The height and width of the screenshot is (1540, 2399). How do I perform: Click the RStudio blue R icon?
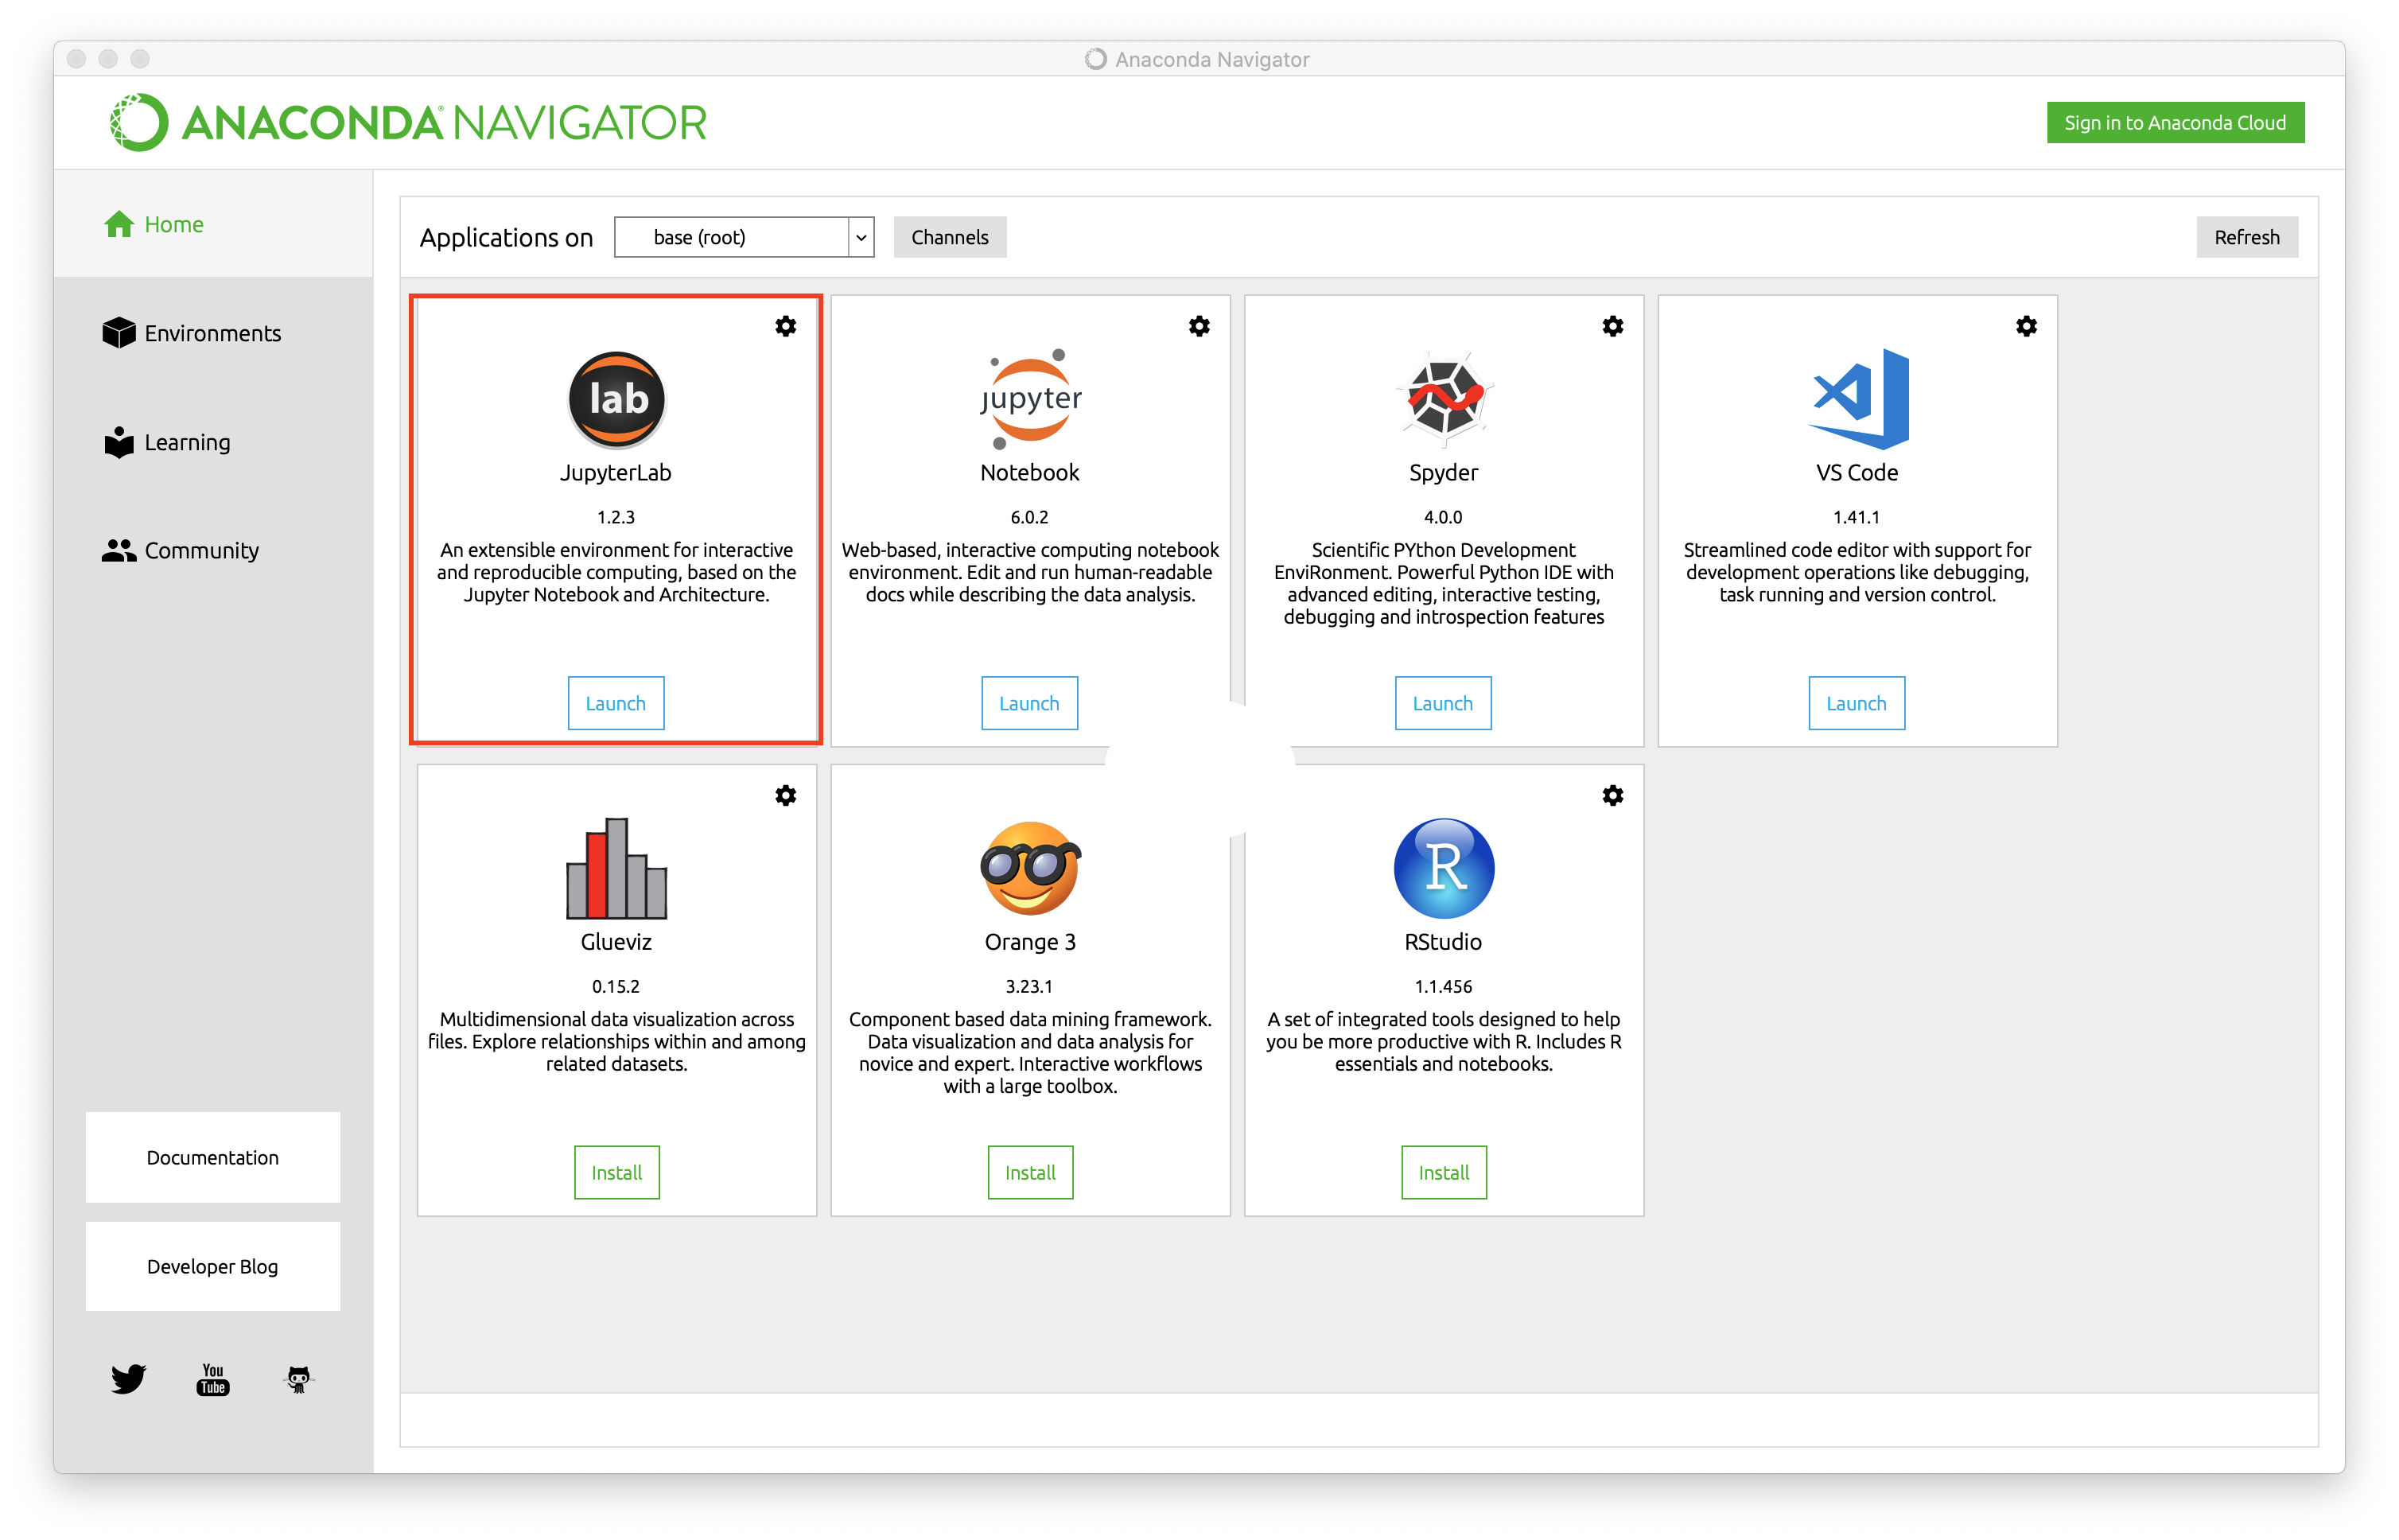(x=1443, y=868)
